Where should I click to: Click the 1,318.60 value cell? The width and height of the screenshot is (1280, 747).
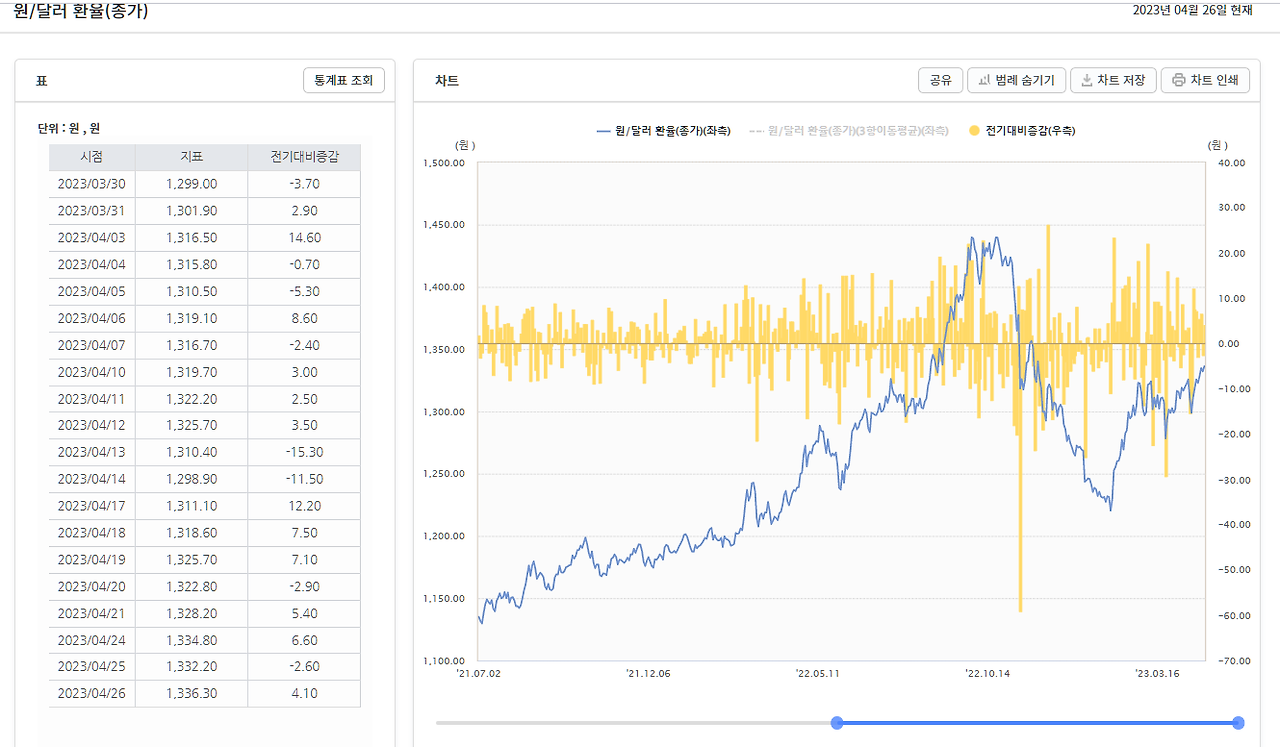pos(191,533)
